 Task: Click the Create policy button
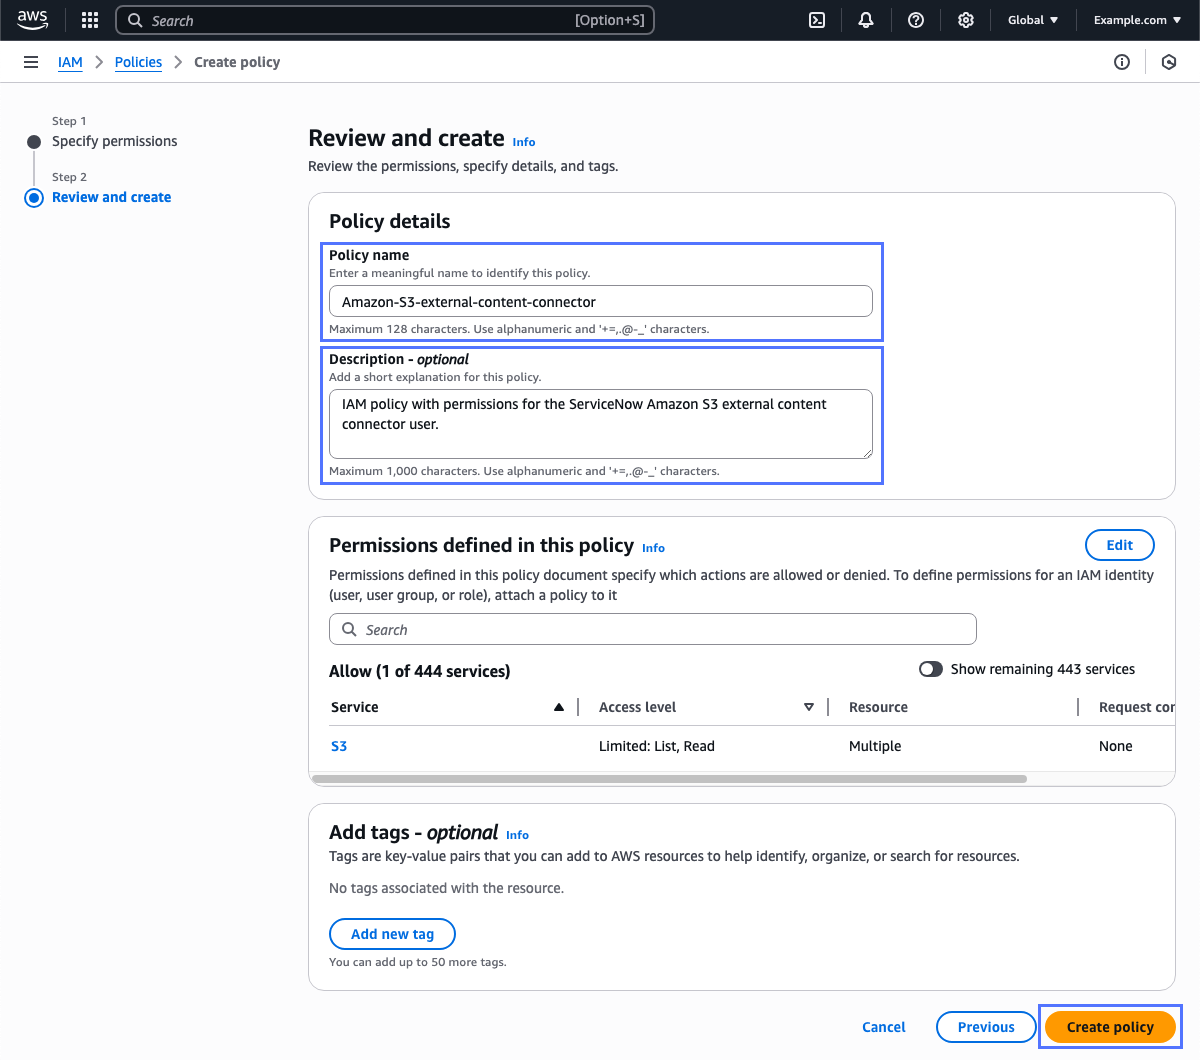pos(1110,1027)
